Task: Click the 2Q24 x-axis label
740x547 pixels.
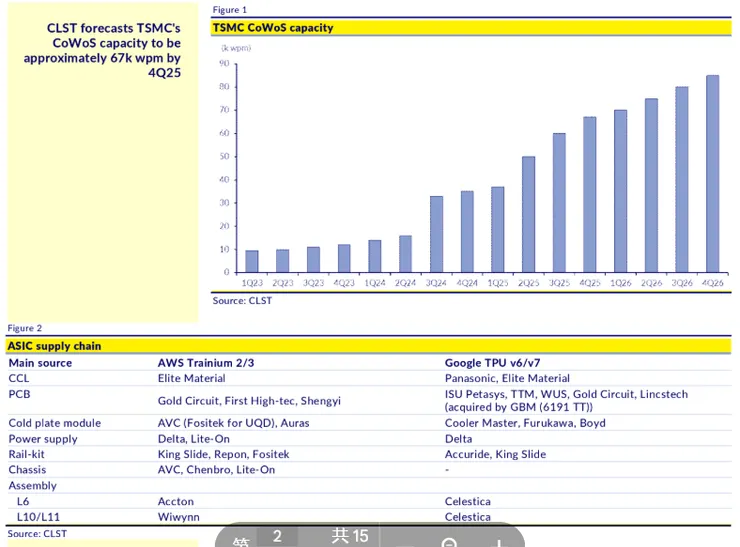Action: click(x=405, y=283)
